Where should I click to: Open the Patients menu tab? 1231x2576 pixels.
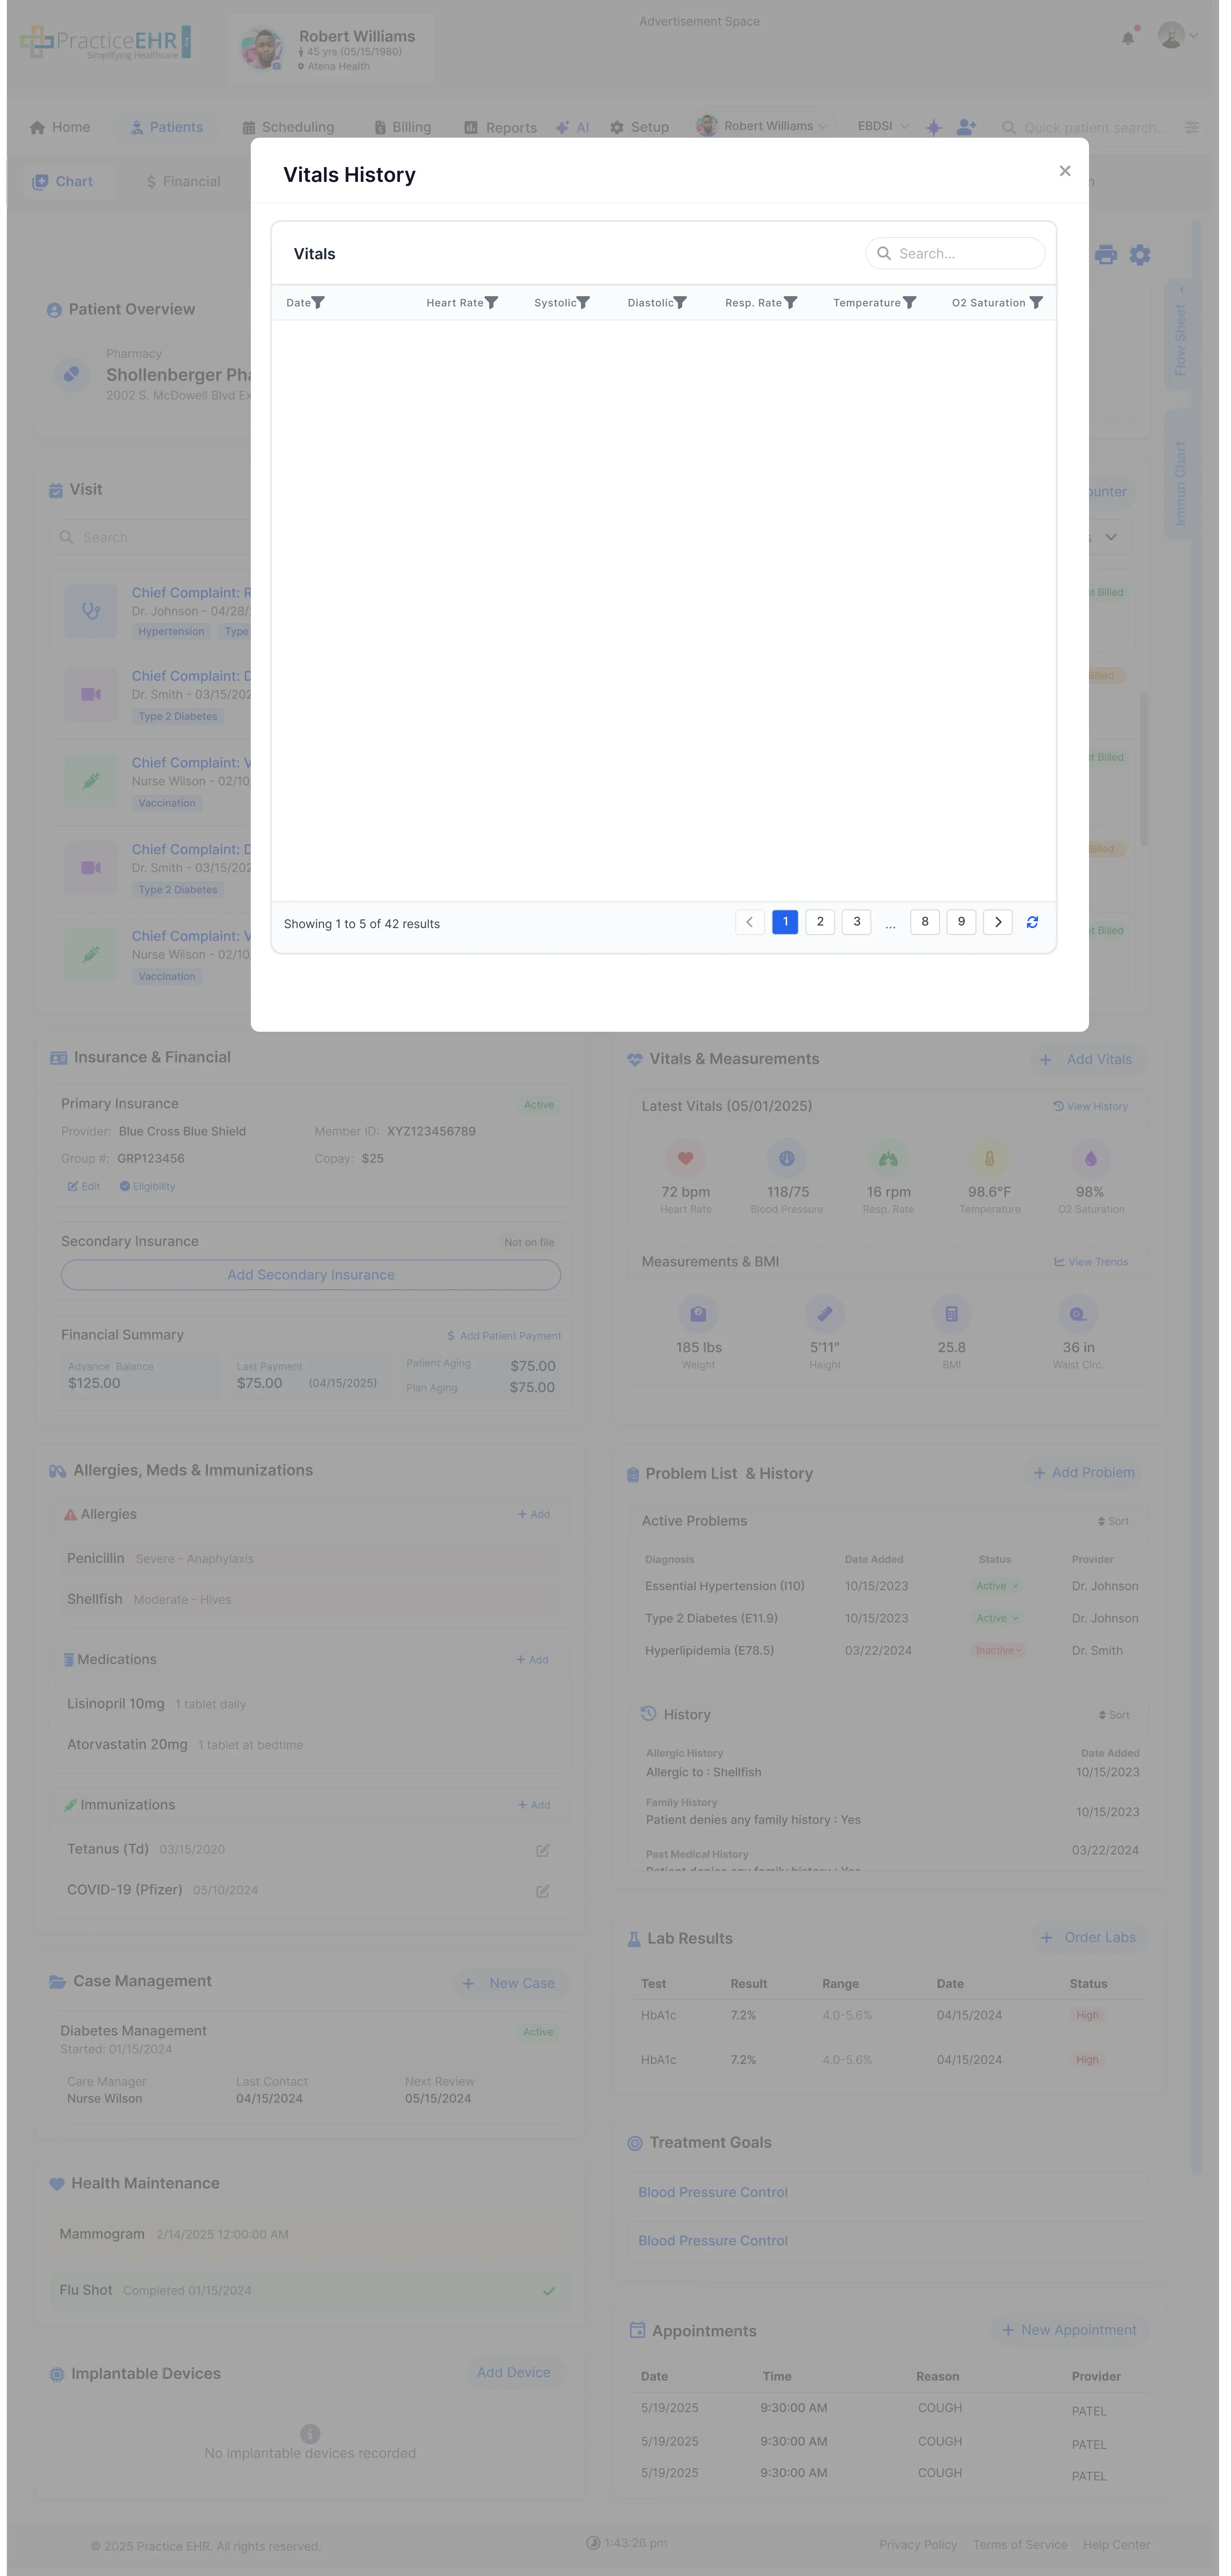[166, 127]
